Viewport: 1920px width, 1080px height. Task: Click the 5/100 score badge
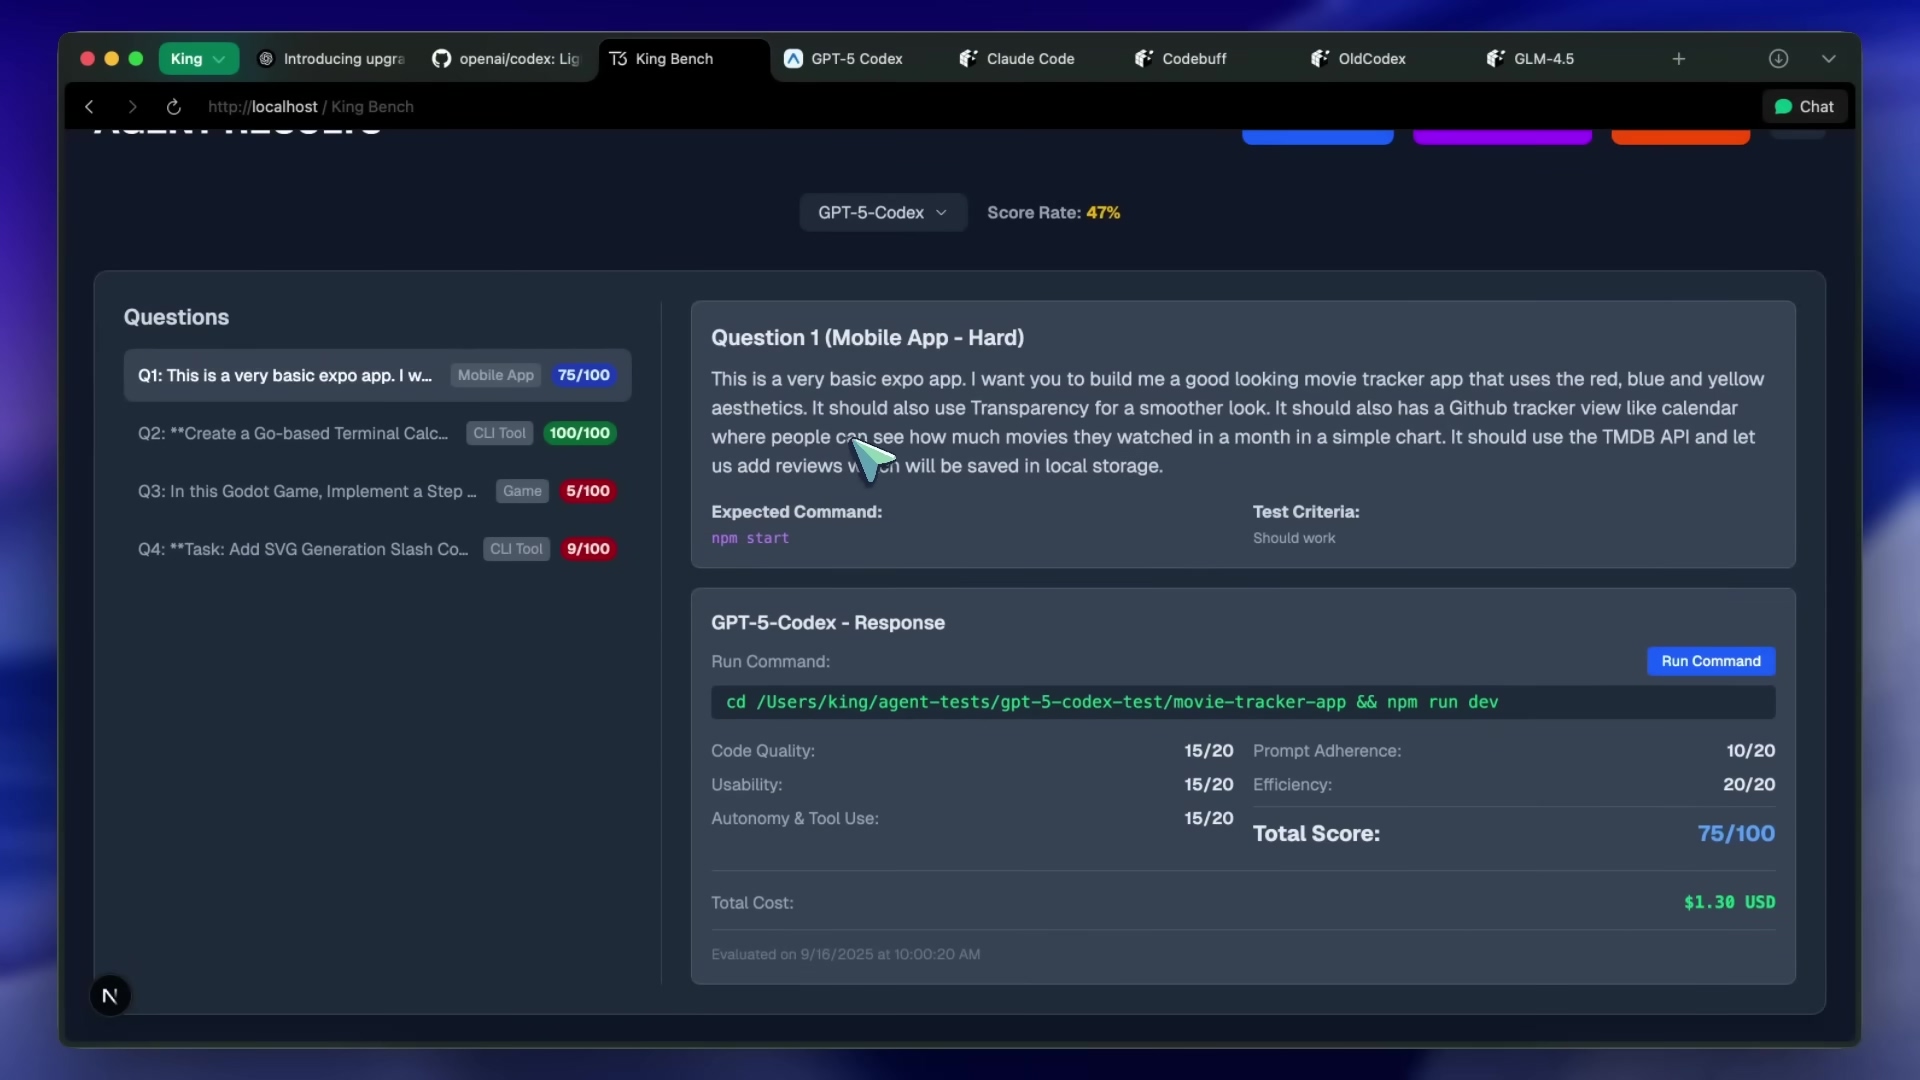point(587,491)
